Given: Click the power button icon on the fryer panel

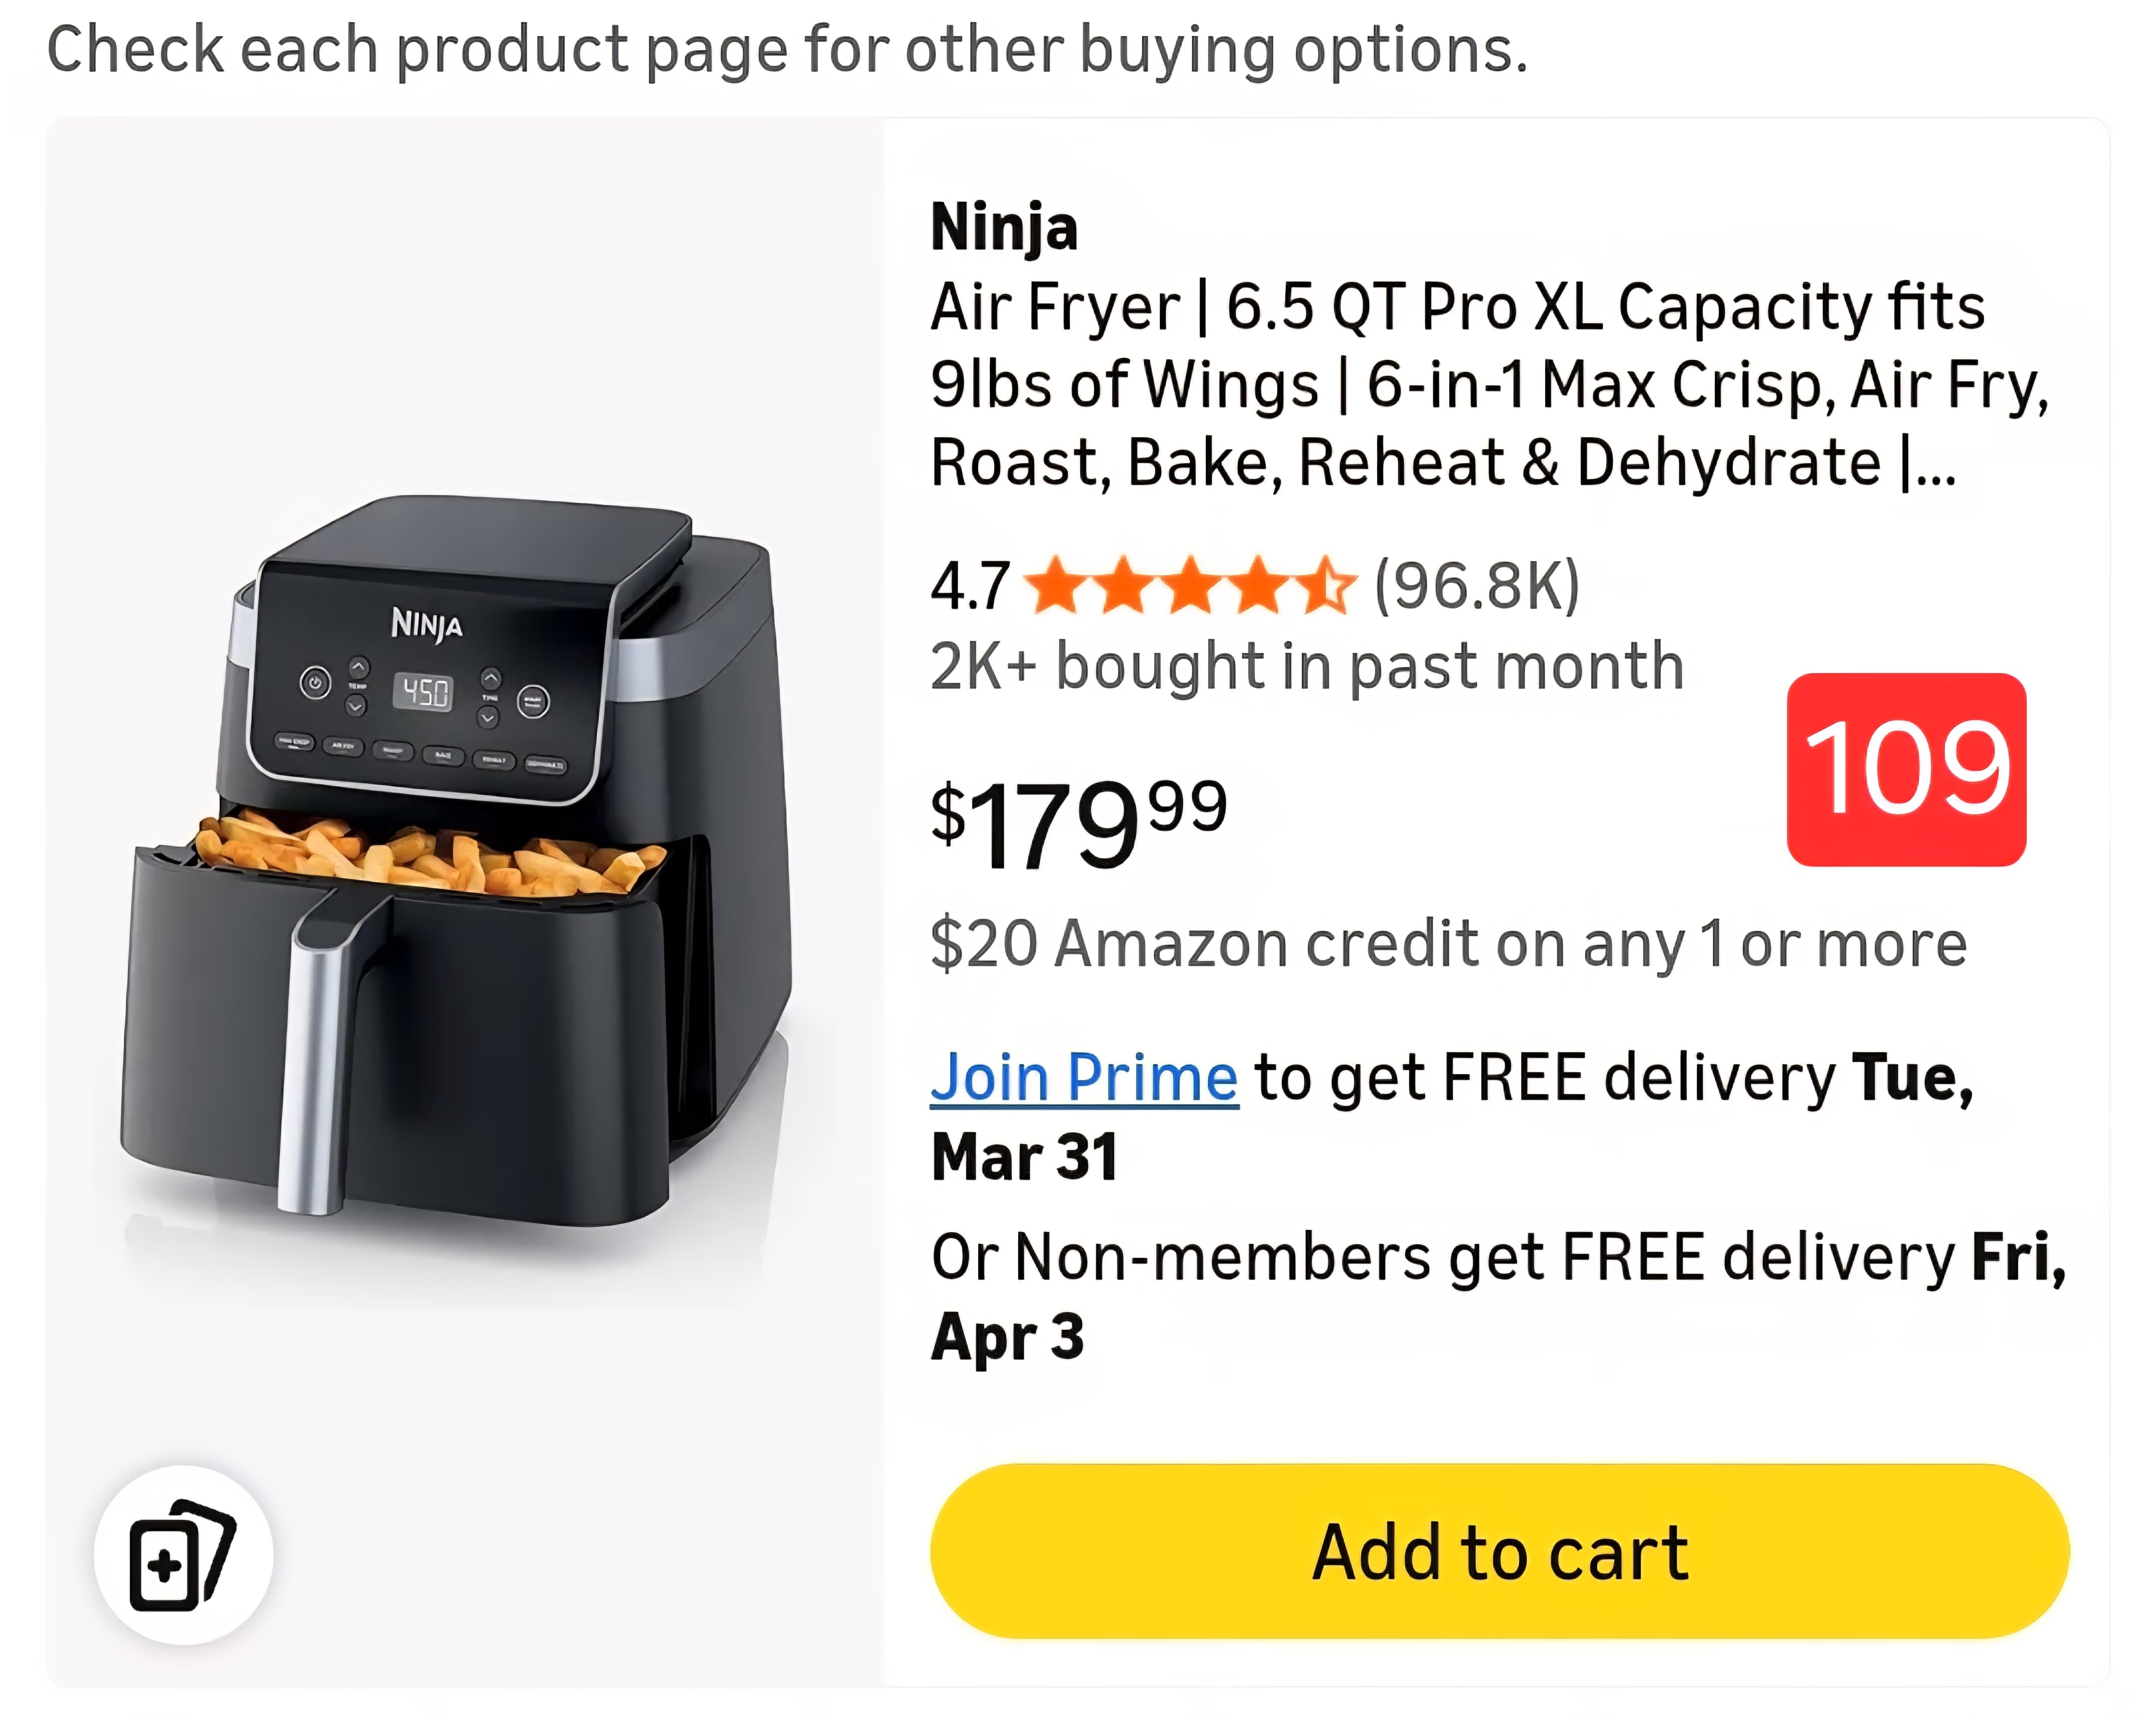Looking at the screenshot, I should pos(315,684).
